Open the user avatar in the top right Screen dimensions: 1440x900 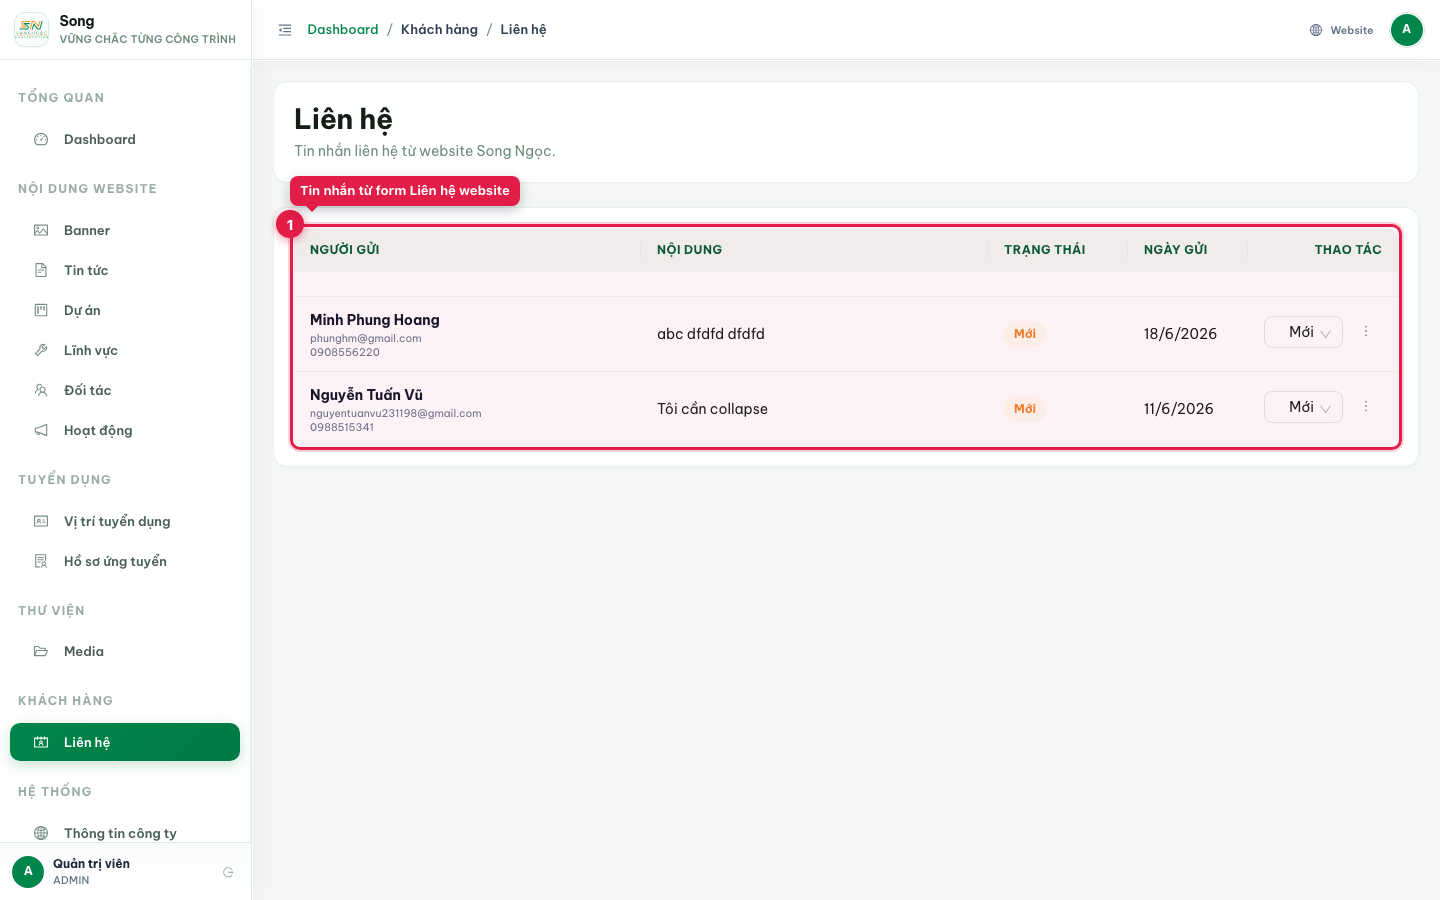tap(1407, 30)
